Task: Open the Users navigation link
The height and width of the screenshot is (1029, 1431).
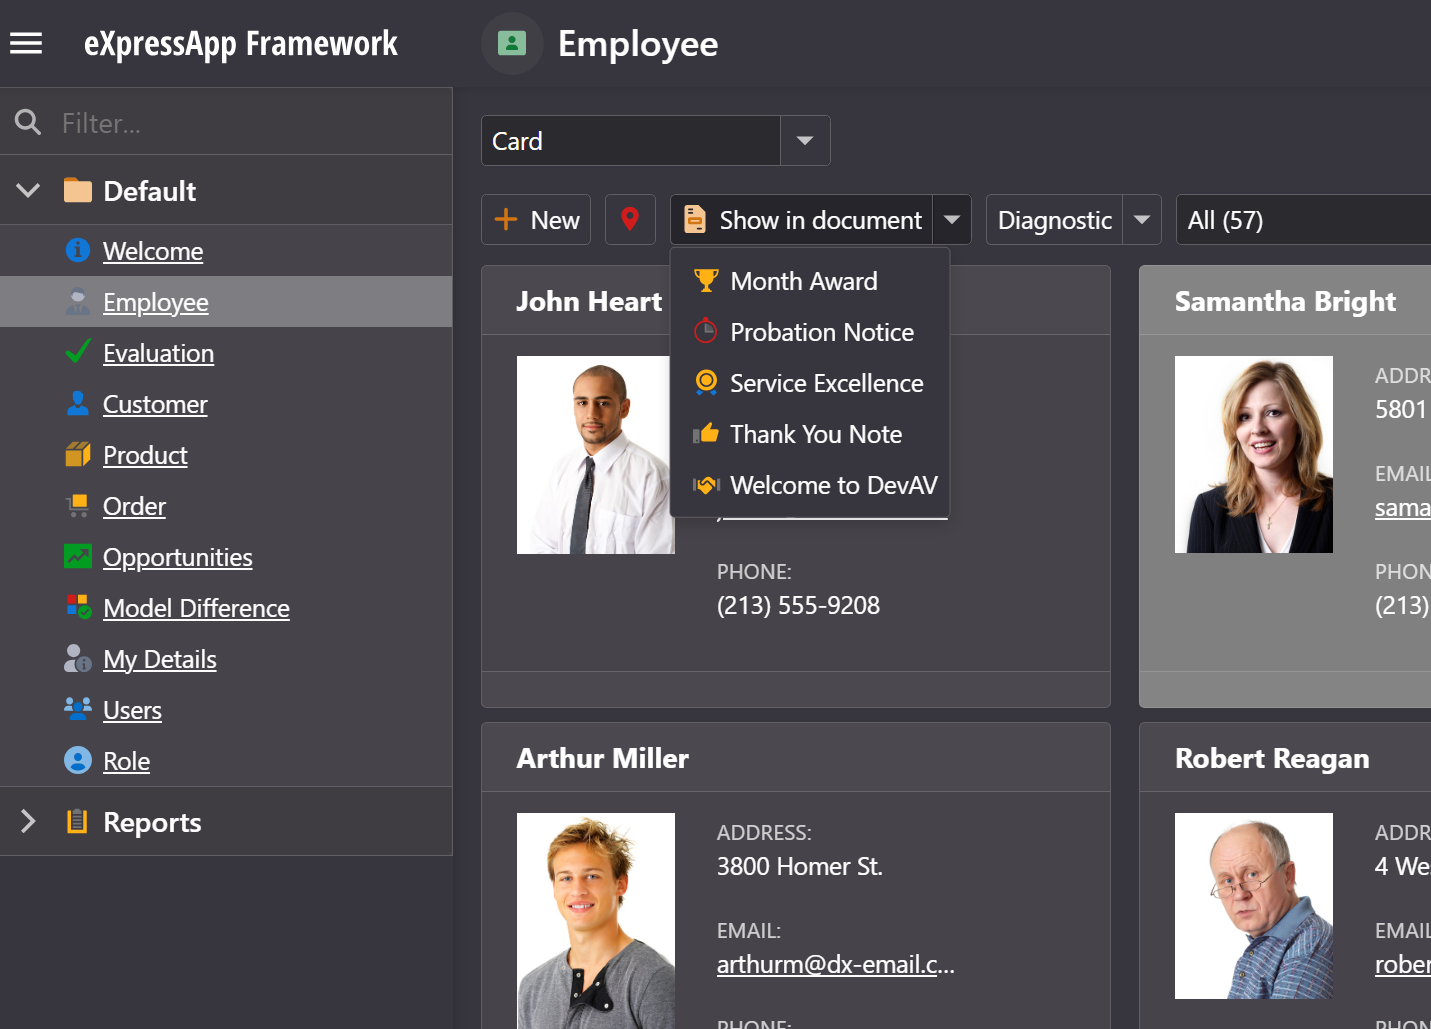Action: tap(132, 710)
